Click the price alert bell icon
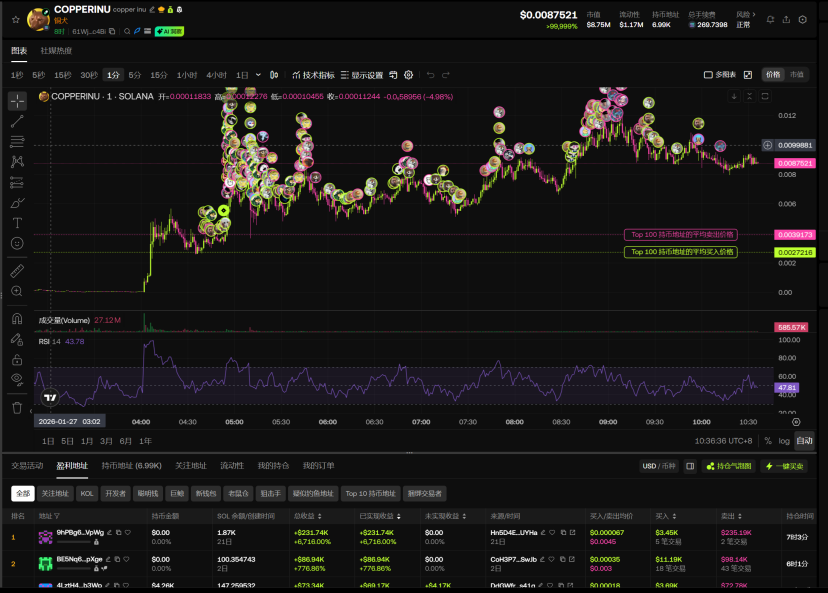The image size is (828, 593). pyautogui.click(x=770, y=20)
